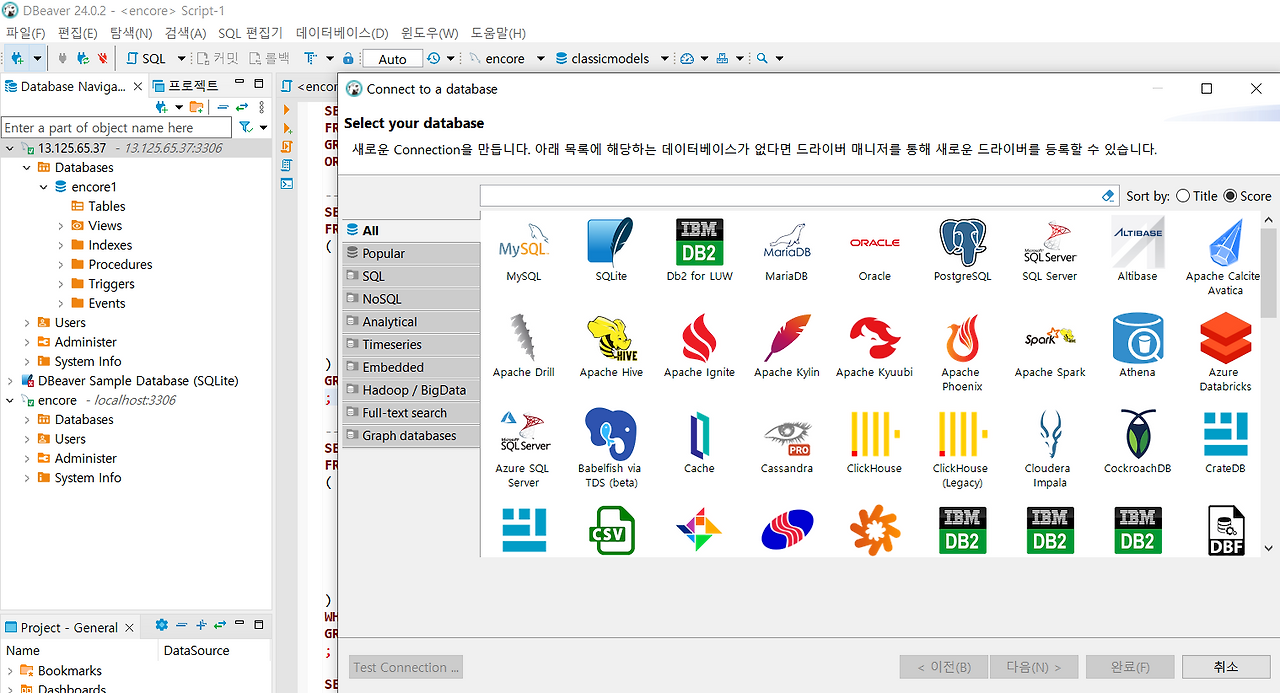This screenshot has width=1280, height=693.
Task: Pick the SQL Server driver
Action: pyautogui.click(x=1049, y=250)
